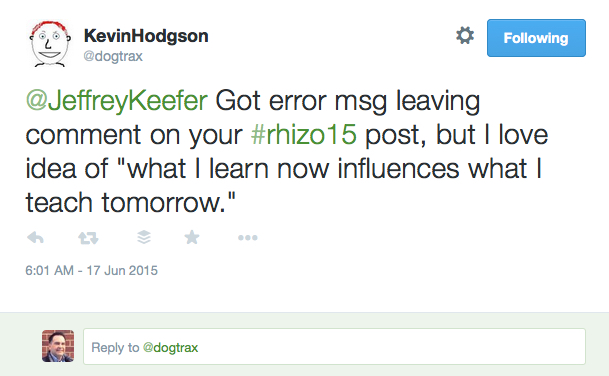609x376 pixels.
Task: Click KevinHodgson's cartoon face avatar
Action: [50, 44]
